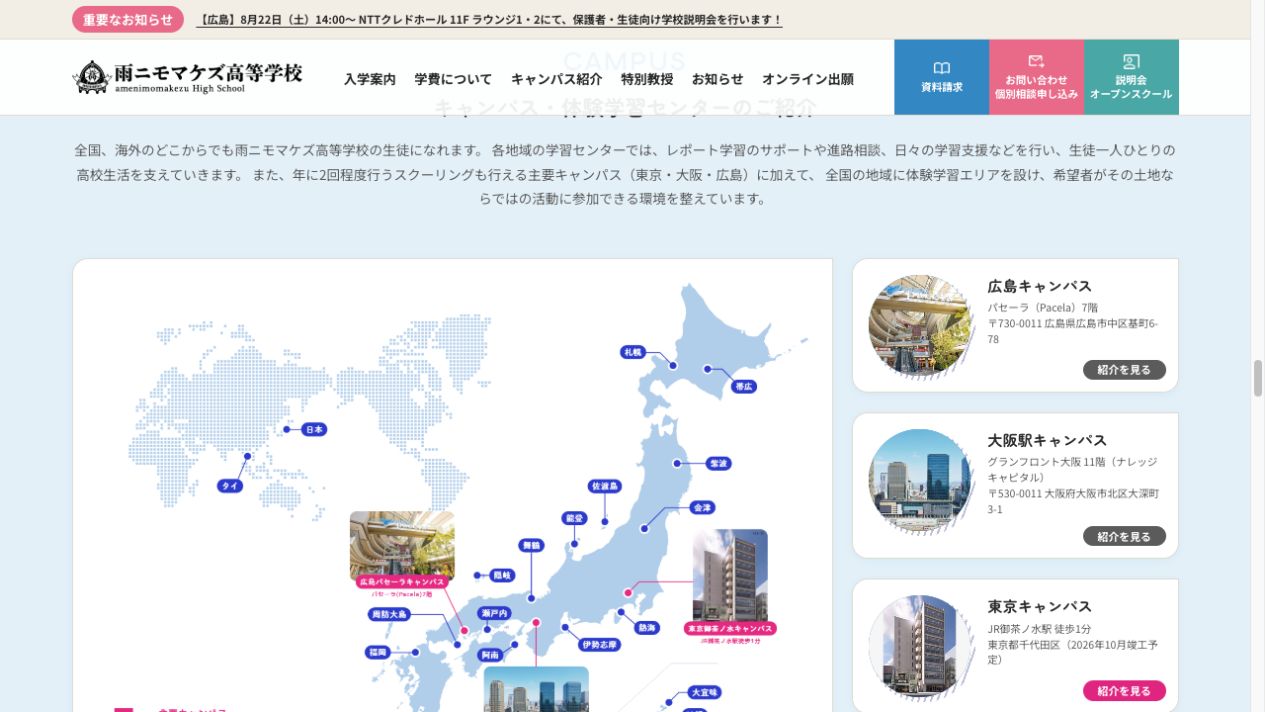1265x712 pixels.
Task: Open お問い合わせ 個別相談申し込み mail button
Action: 1036,77
